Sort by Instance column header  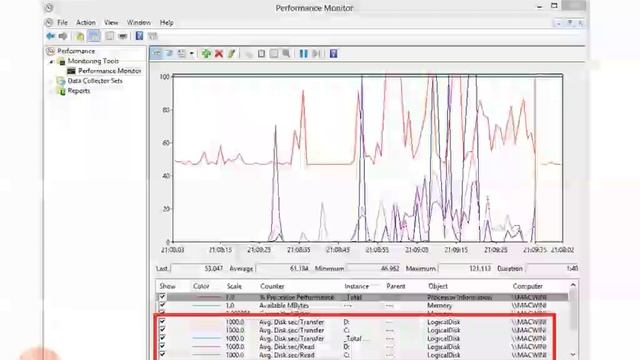point(356,286)
